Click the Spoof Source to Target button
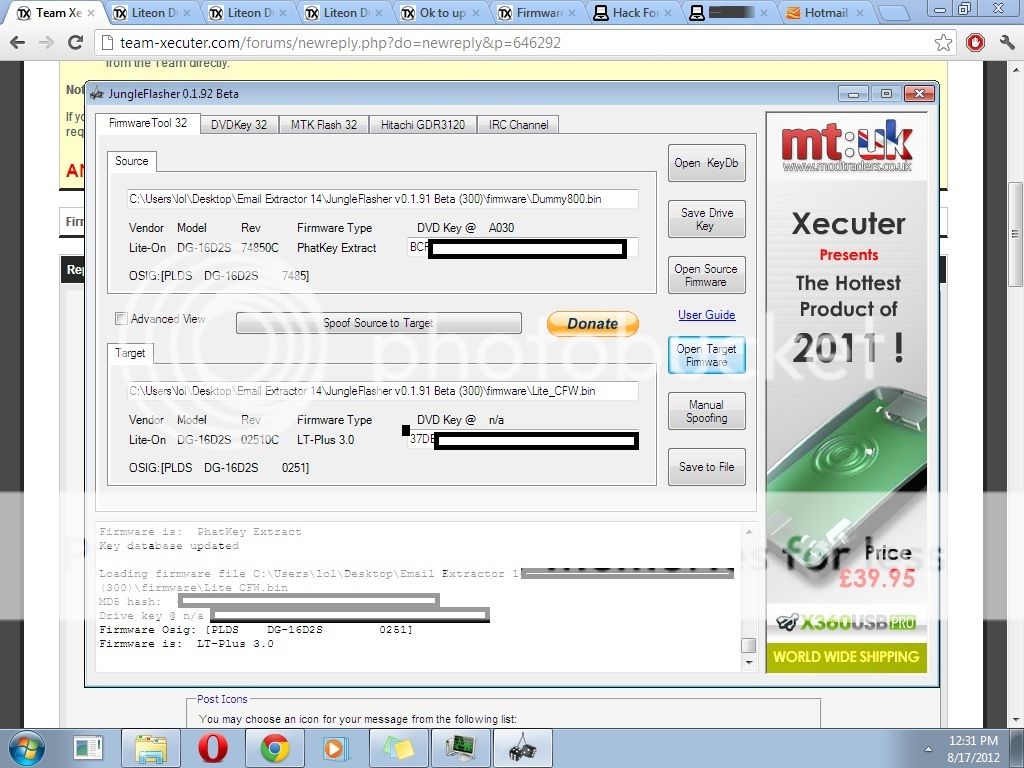 [x=378, y=323]
